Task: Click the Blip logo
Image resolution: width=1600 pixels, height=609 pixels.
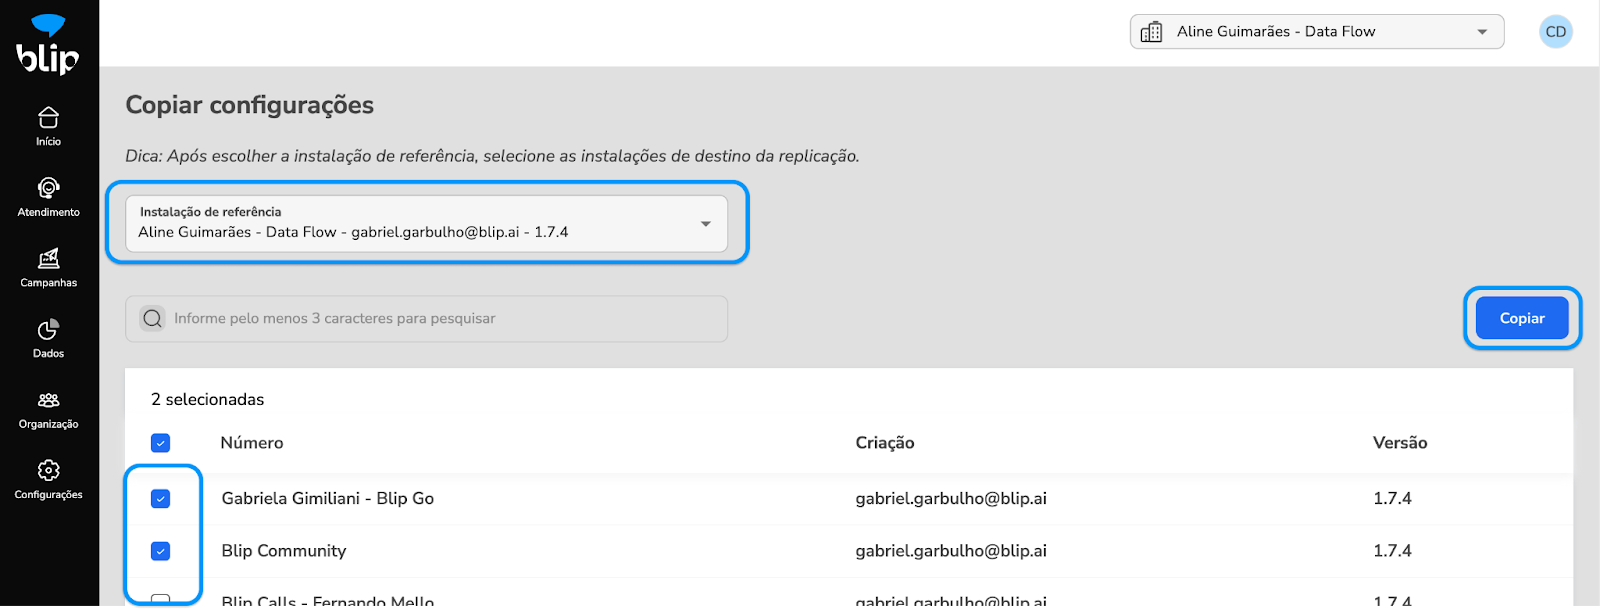Action: point(48,45)
